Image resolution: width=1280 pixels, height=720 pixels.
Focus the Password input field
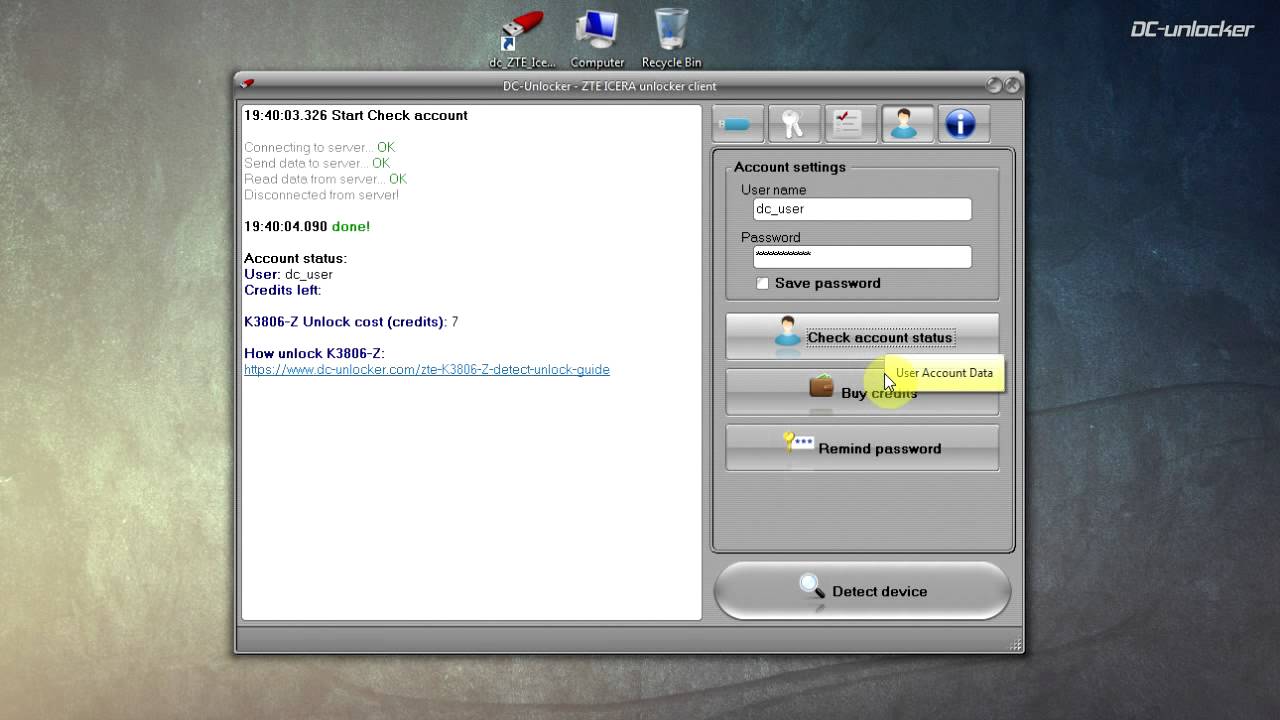tap(862, 257)
